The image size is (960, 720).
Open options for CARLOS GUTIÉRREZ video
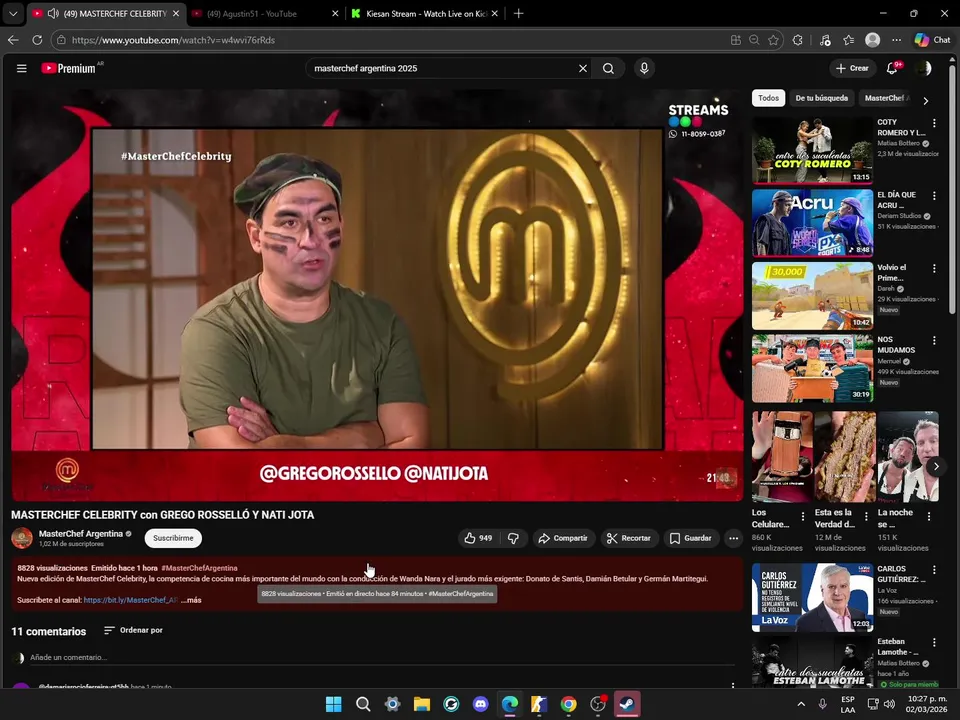pyautogui.click(x=934, y=570)
